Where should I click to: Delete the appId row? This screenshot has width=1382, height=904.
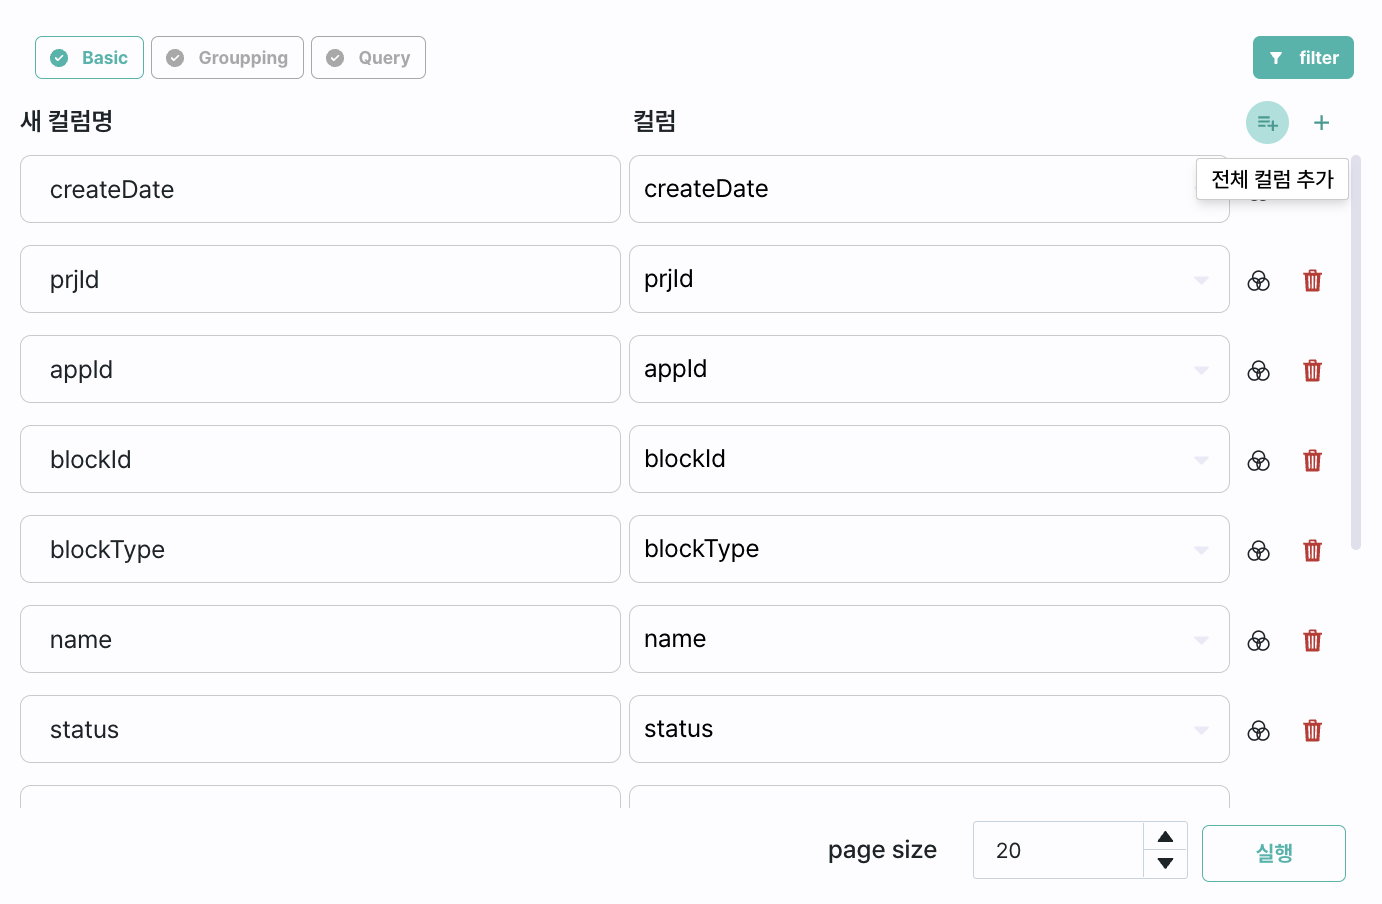[1313, 370]
